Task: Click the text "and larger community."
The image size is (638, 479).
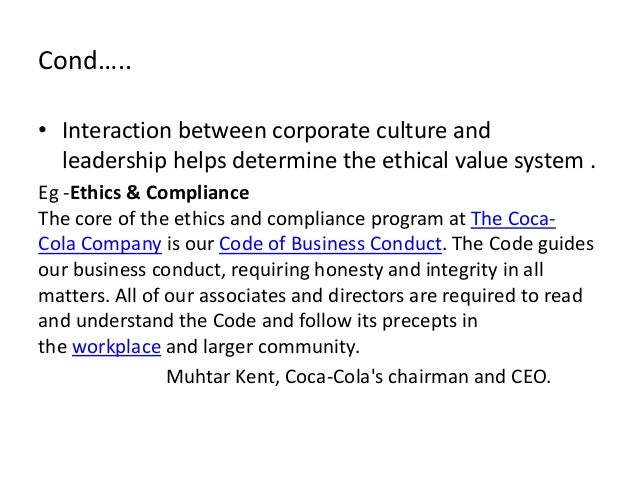Action: [x=263, y=347]
